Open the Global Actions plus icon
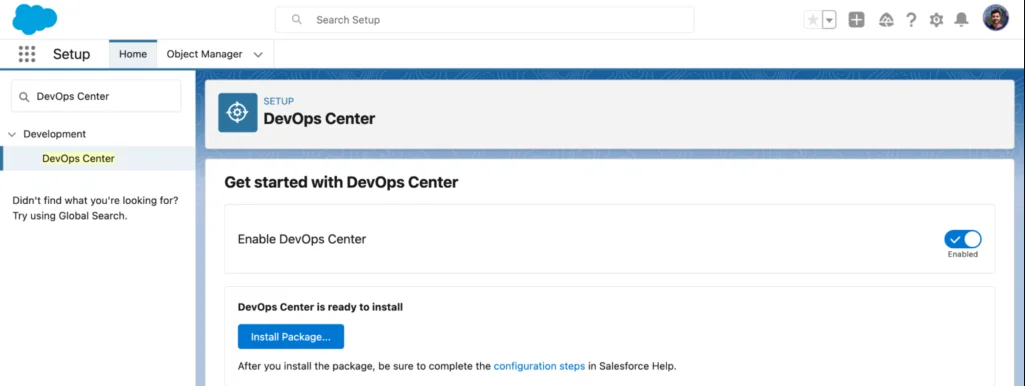1025x386 pixels. (856, 20)
